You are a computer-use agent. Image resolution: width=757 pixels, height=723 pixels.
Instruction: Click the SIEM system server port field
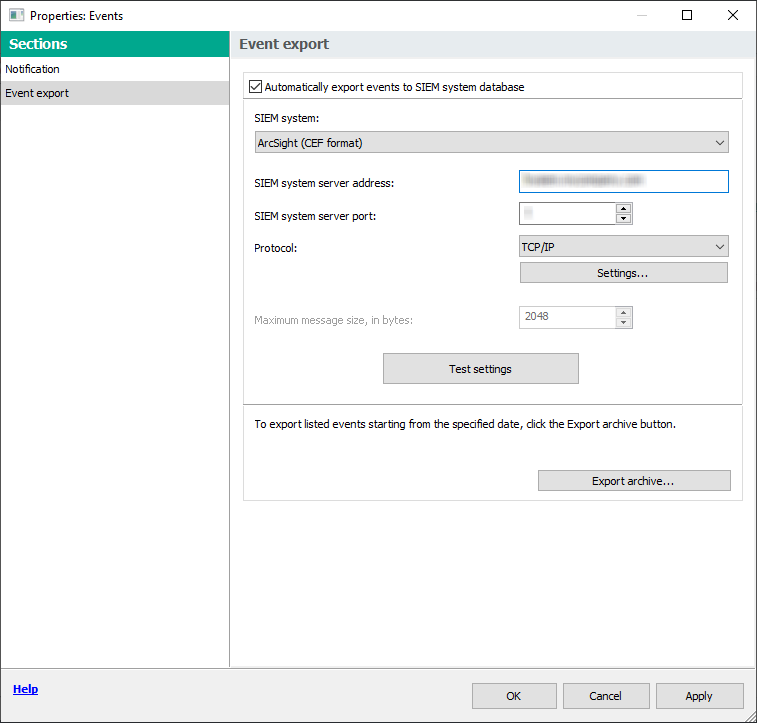[567, 214]
